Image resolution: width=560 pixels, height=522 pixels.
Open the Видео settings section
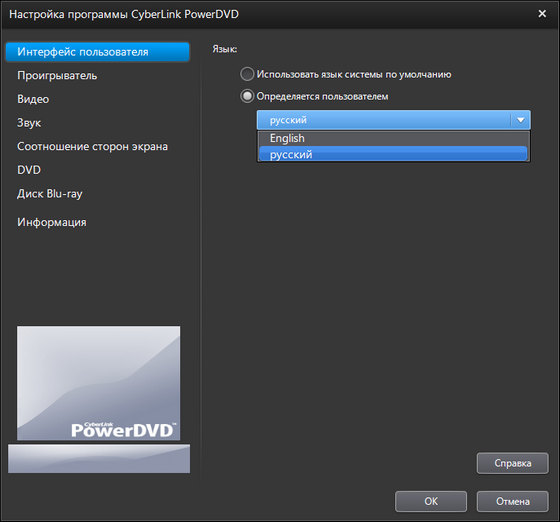33,99
